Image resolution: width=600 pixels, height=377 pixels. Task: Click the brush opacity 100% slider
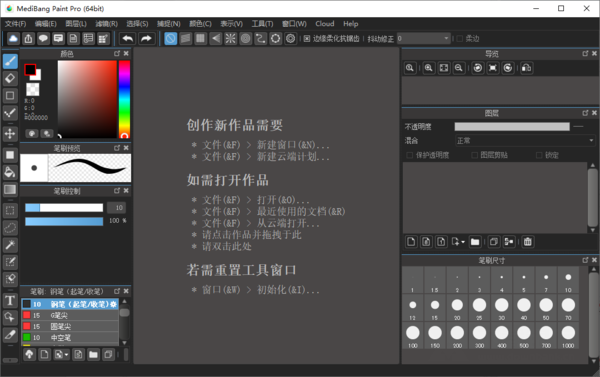(x=64, y=221)
